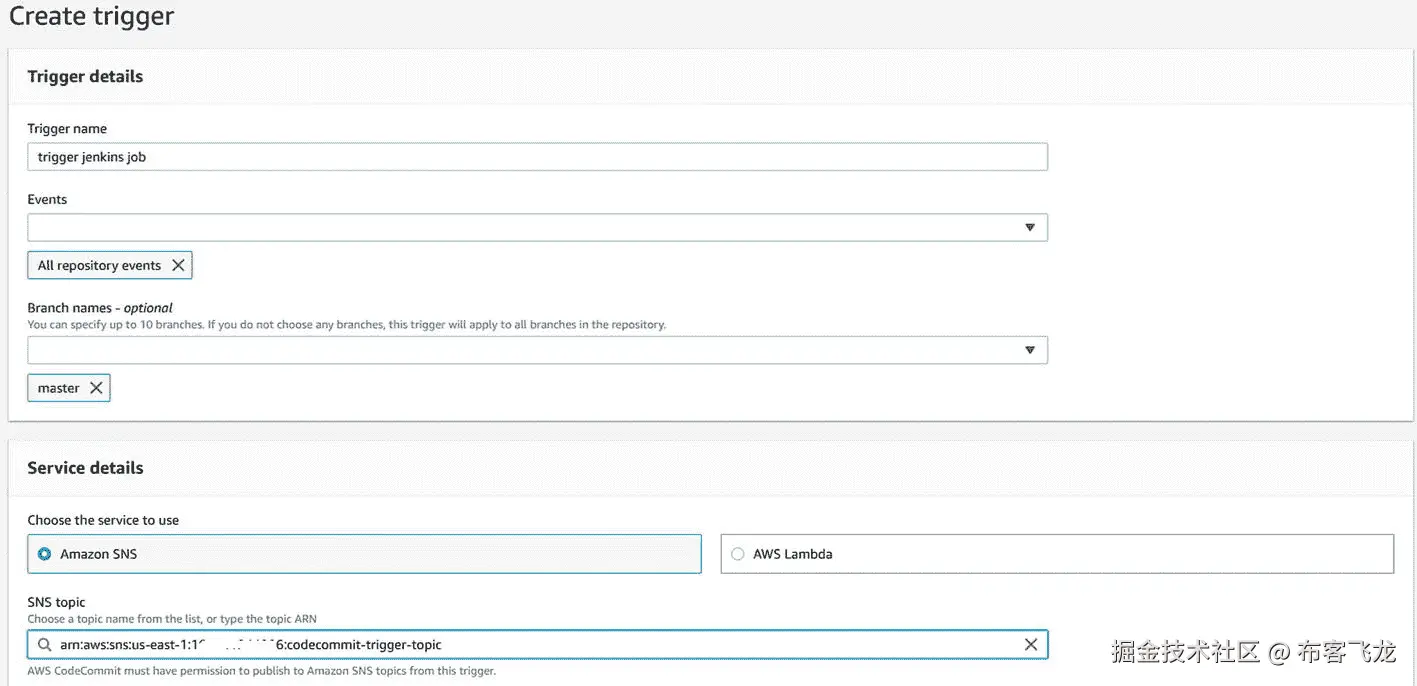Remove the "All repository events" tag
1417x686 pixels.
(178, 265)
